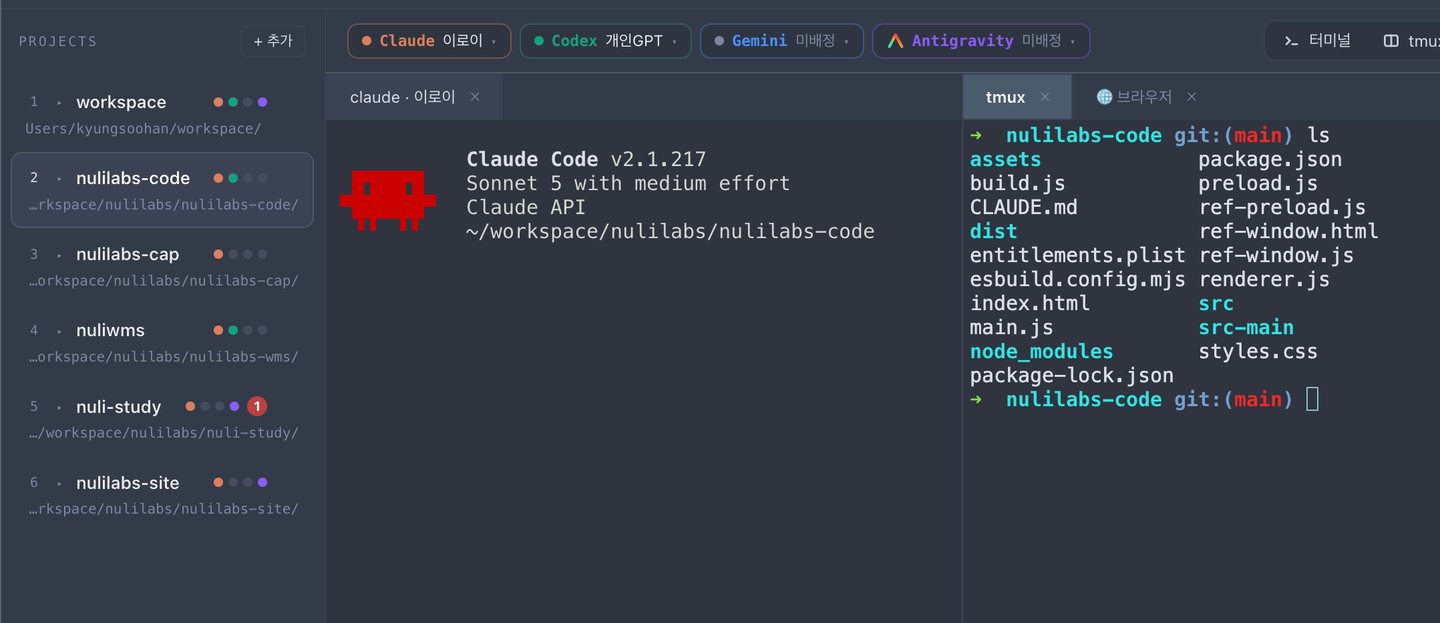Select the nuli-study project
This screenshot has width=1440, height=623.
click(162, 418)
